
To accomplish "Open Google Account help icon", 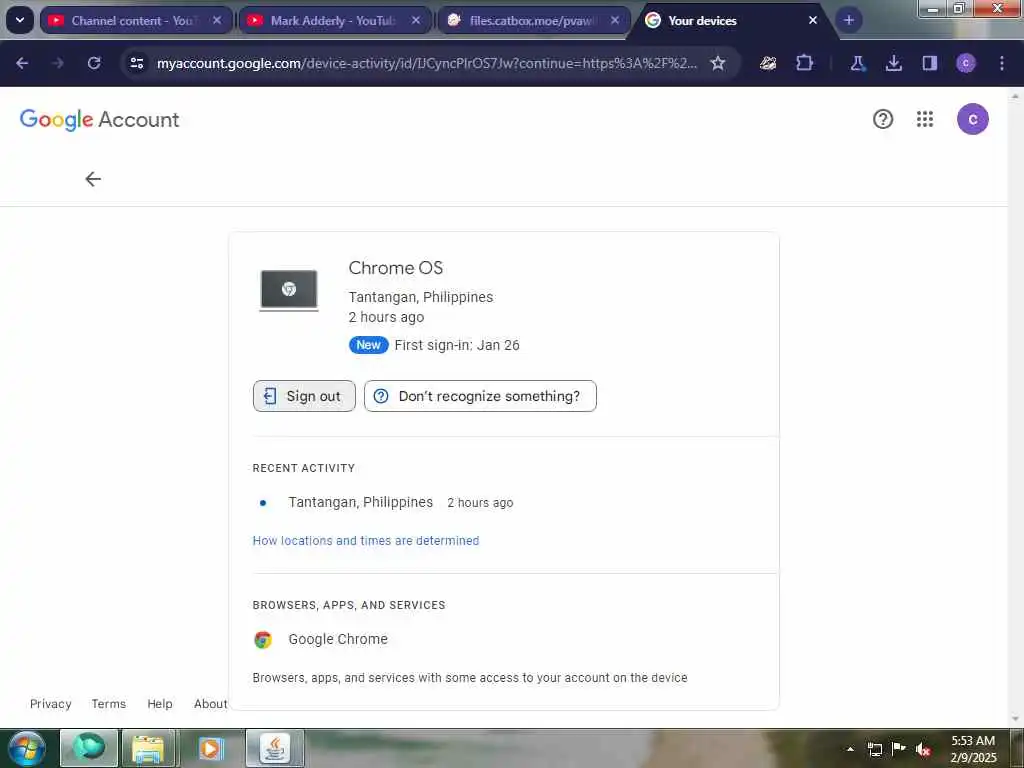I will pyautogui.click(x=883, y=119).
